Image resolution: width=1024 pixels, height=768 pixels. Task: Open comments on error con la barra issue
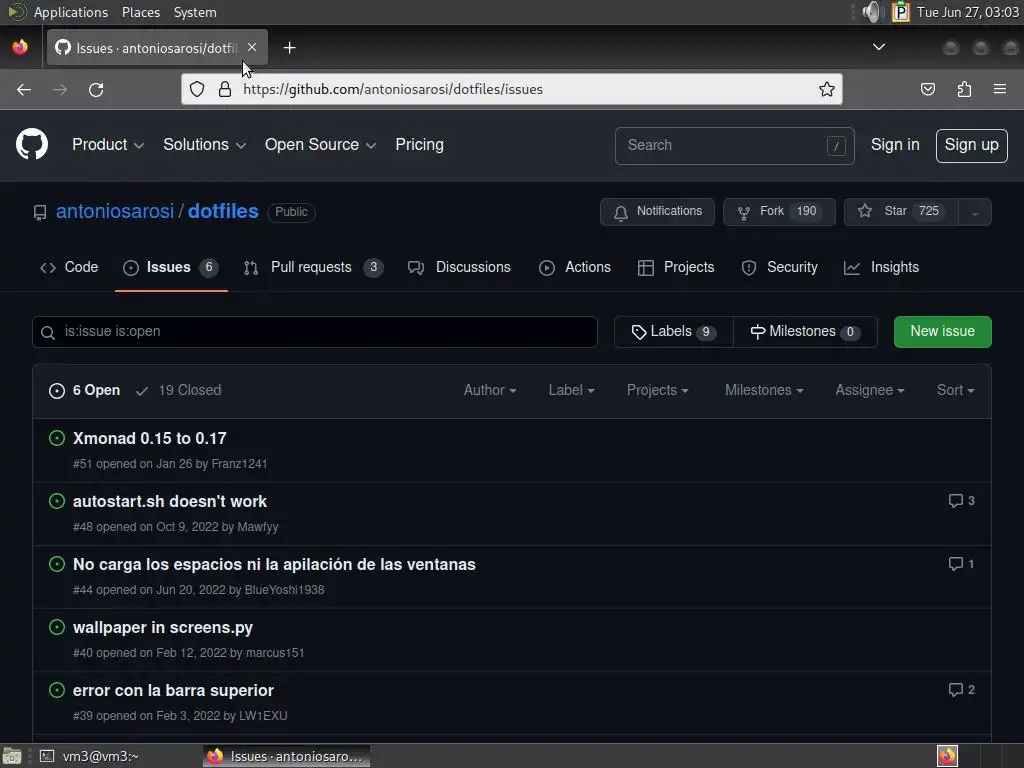(x=962, y=690)
